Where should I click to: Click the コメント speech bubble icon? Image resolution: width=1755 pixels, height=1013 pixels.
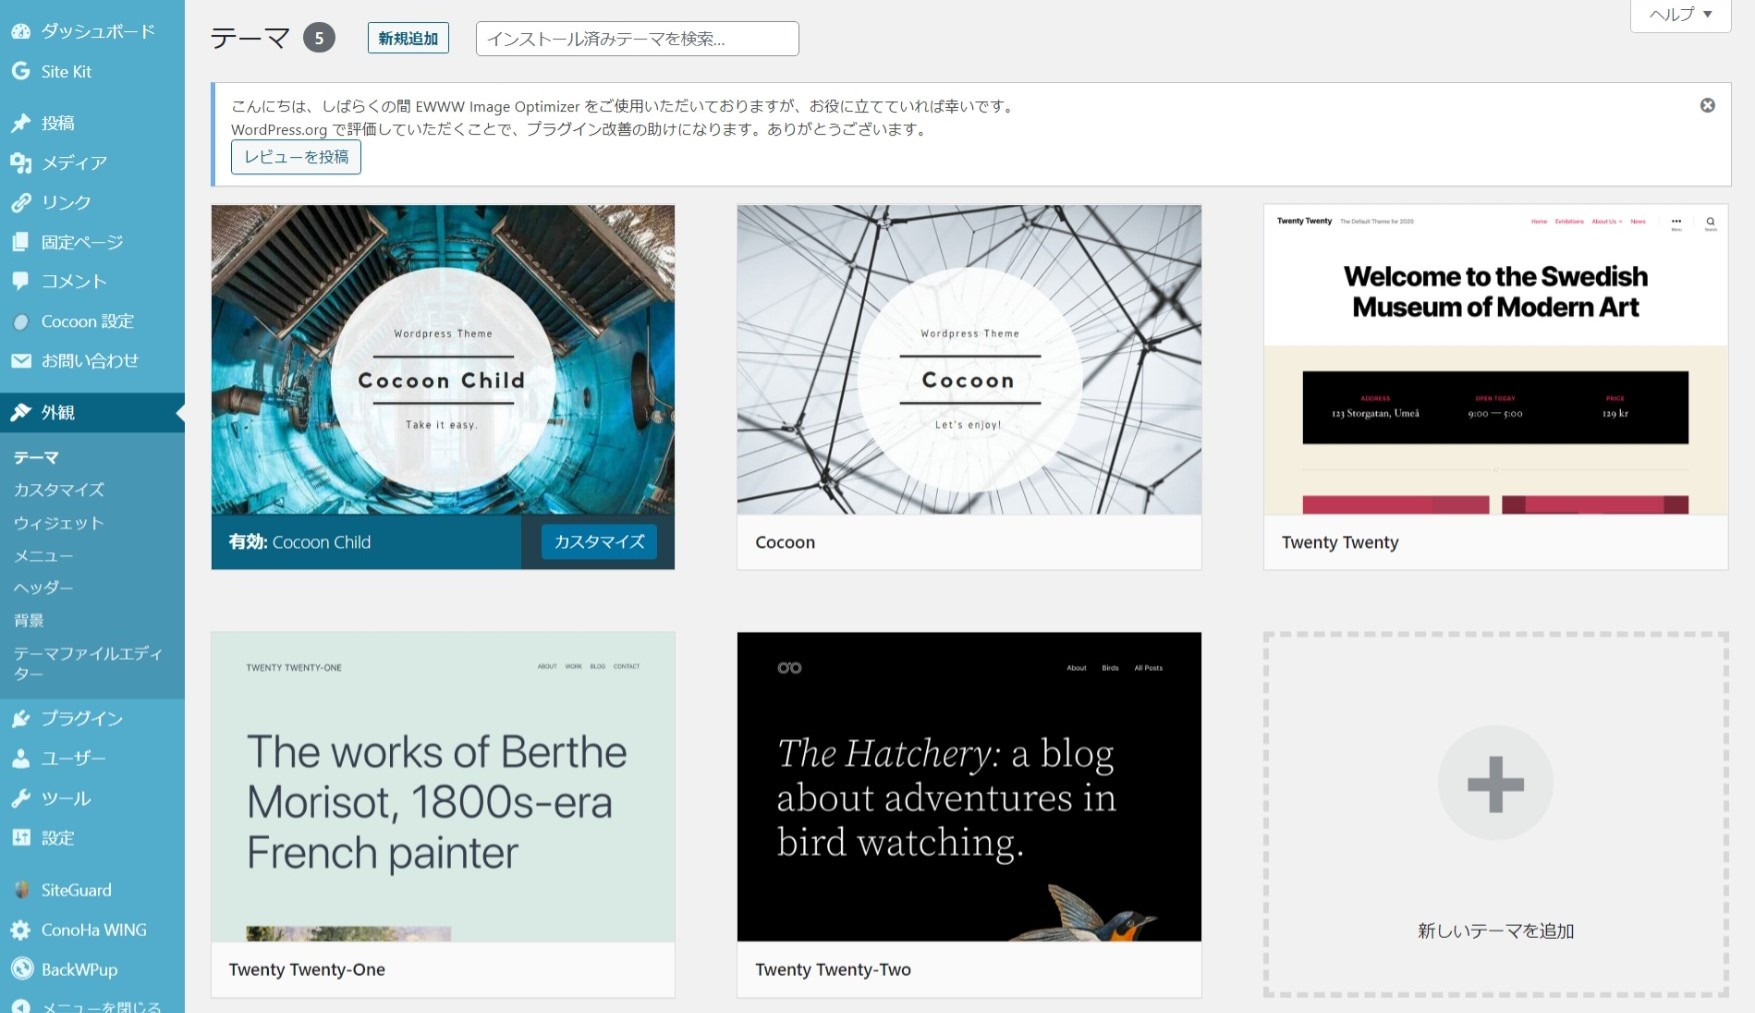[x=21, y=281]
